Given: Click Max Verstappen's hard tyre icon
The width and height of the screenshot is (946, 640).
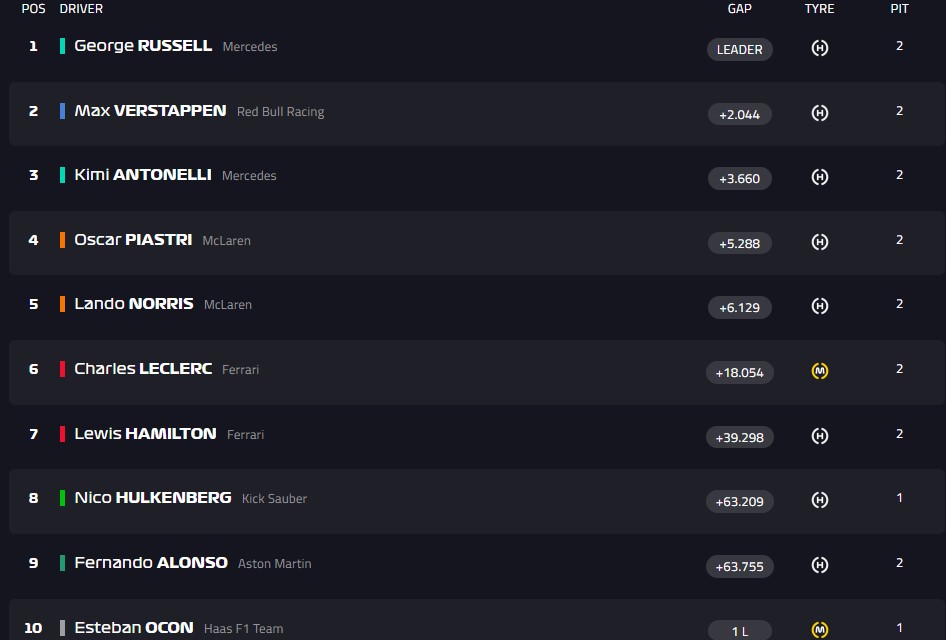Looking at the screenshot, I should 819,113.
